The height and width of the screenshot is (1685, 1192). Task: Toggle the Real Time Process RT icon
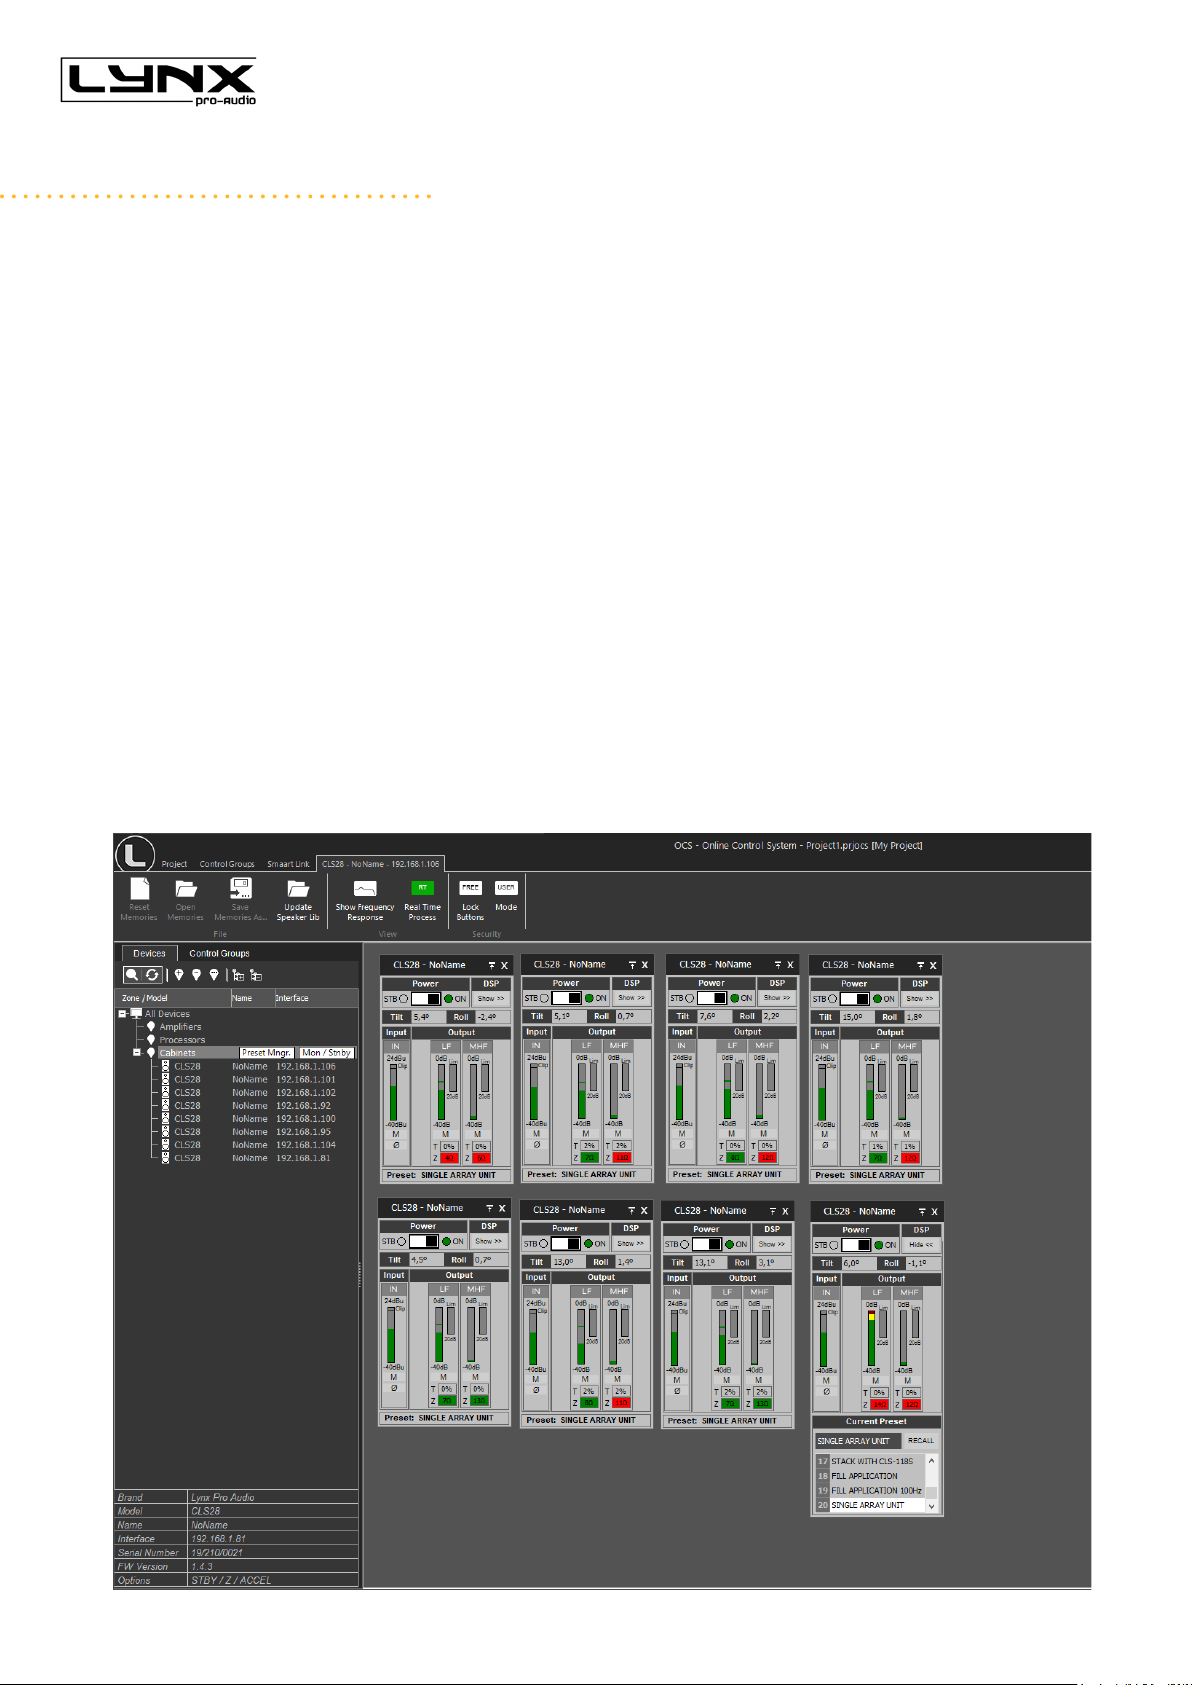[x=422, y=888]
